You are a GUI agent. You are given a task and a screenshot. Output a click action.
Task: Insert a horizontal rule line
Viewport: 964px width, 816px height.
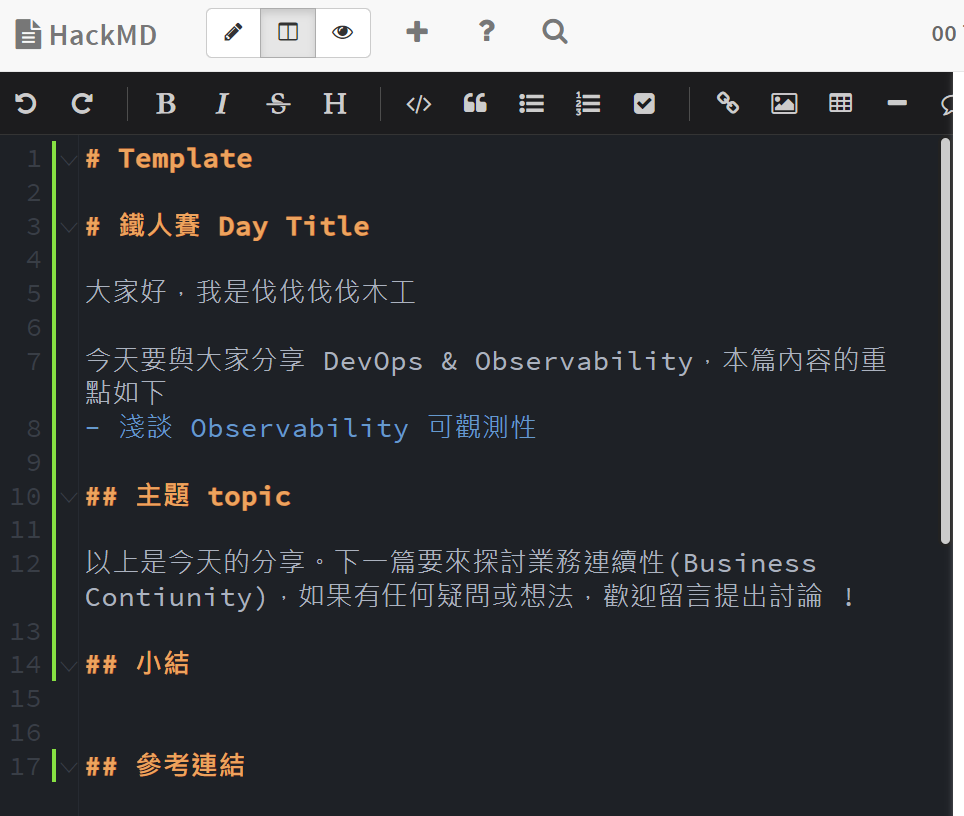(x=897, y=103)
